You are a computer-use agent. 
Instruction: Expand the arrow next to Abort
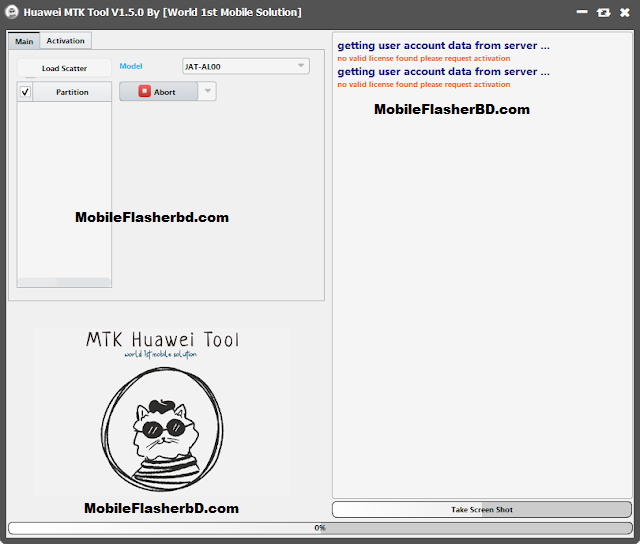[x=207, y=91]
